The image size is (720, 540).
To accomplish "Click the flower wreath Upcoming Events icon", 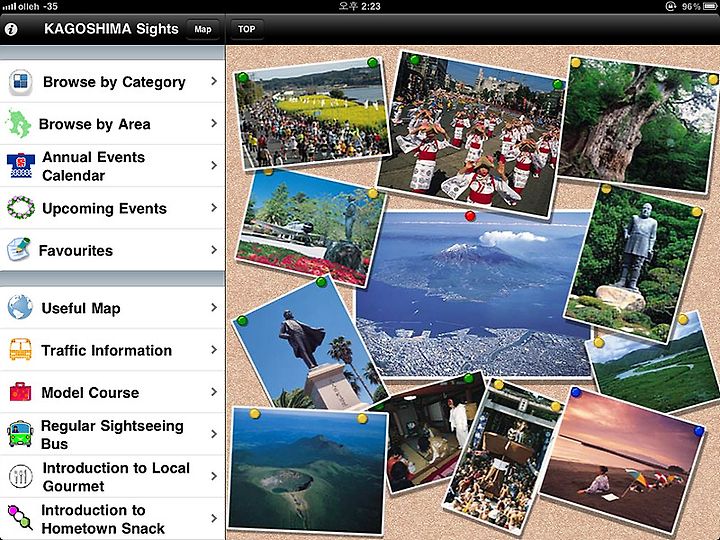I will pyautogui.click(x=21, y=208).
